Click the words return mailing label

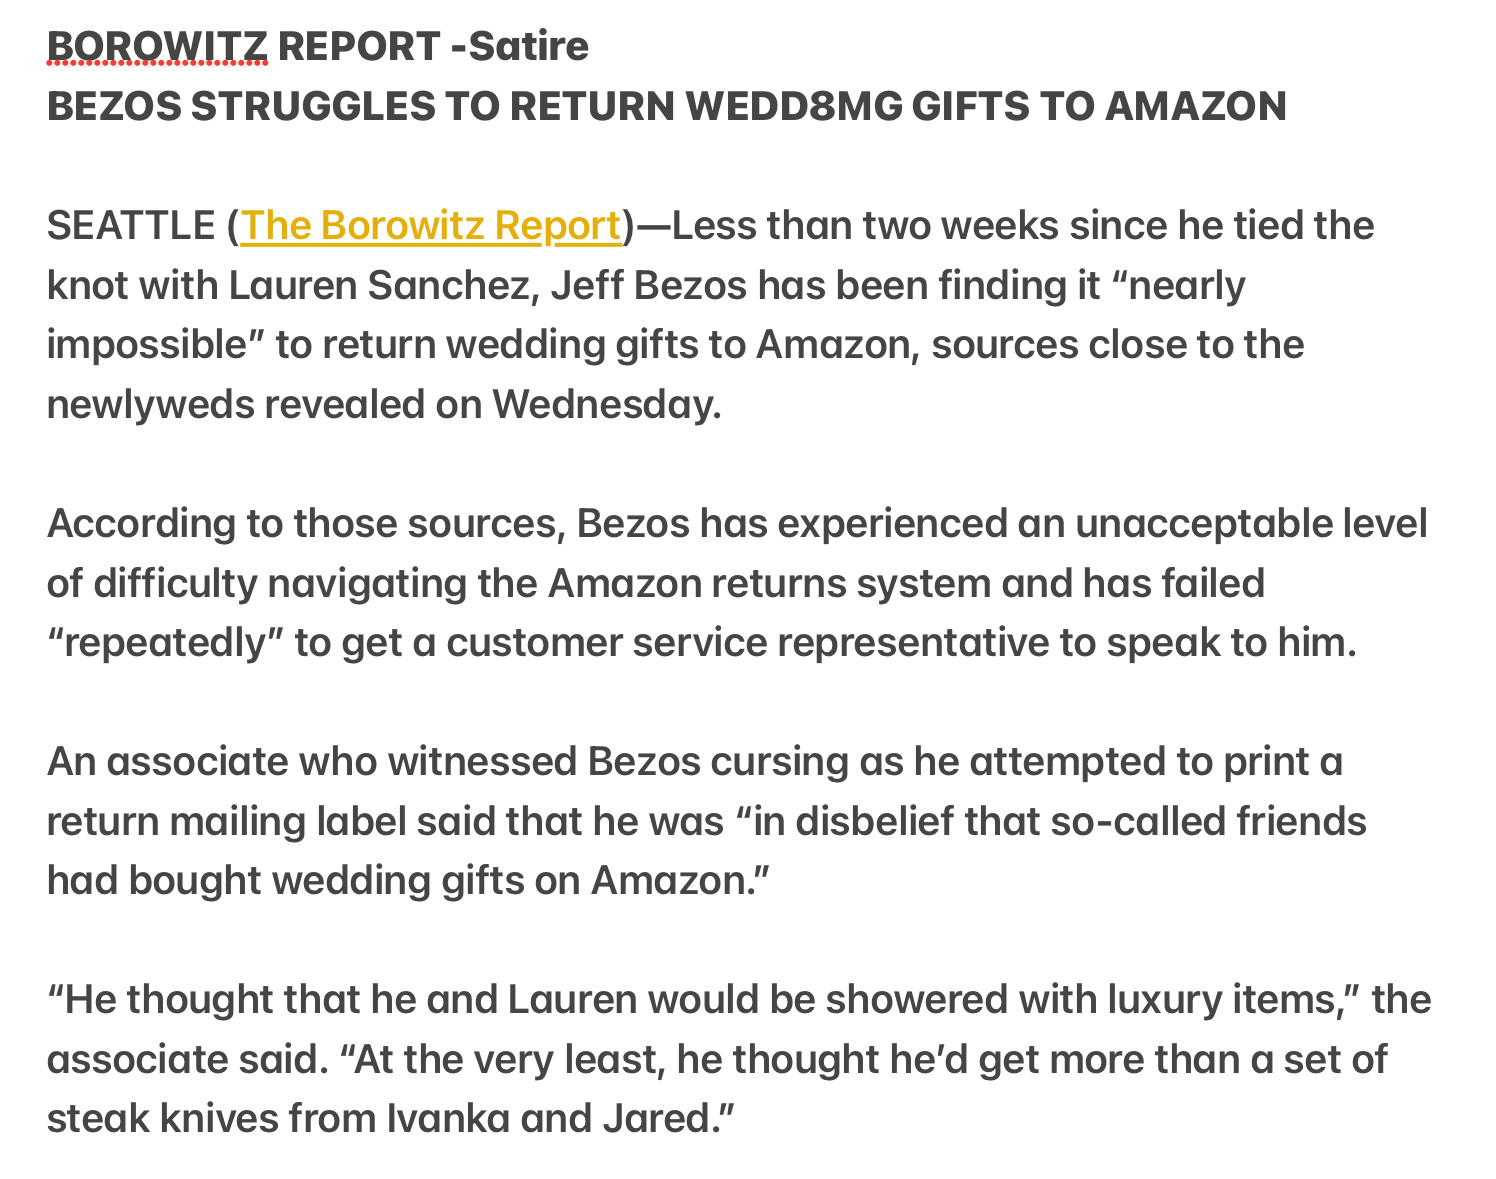(x=227, y=821)
